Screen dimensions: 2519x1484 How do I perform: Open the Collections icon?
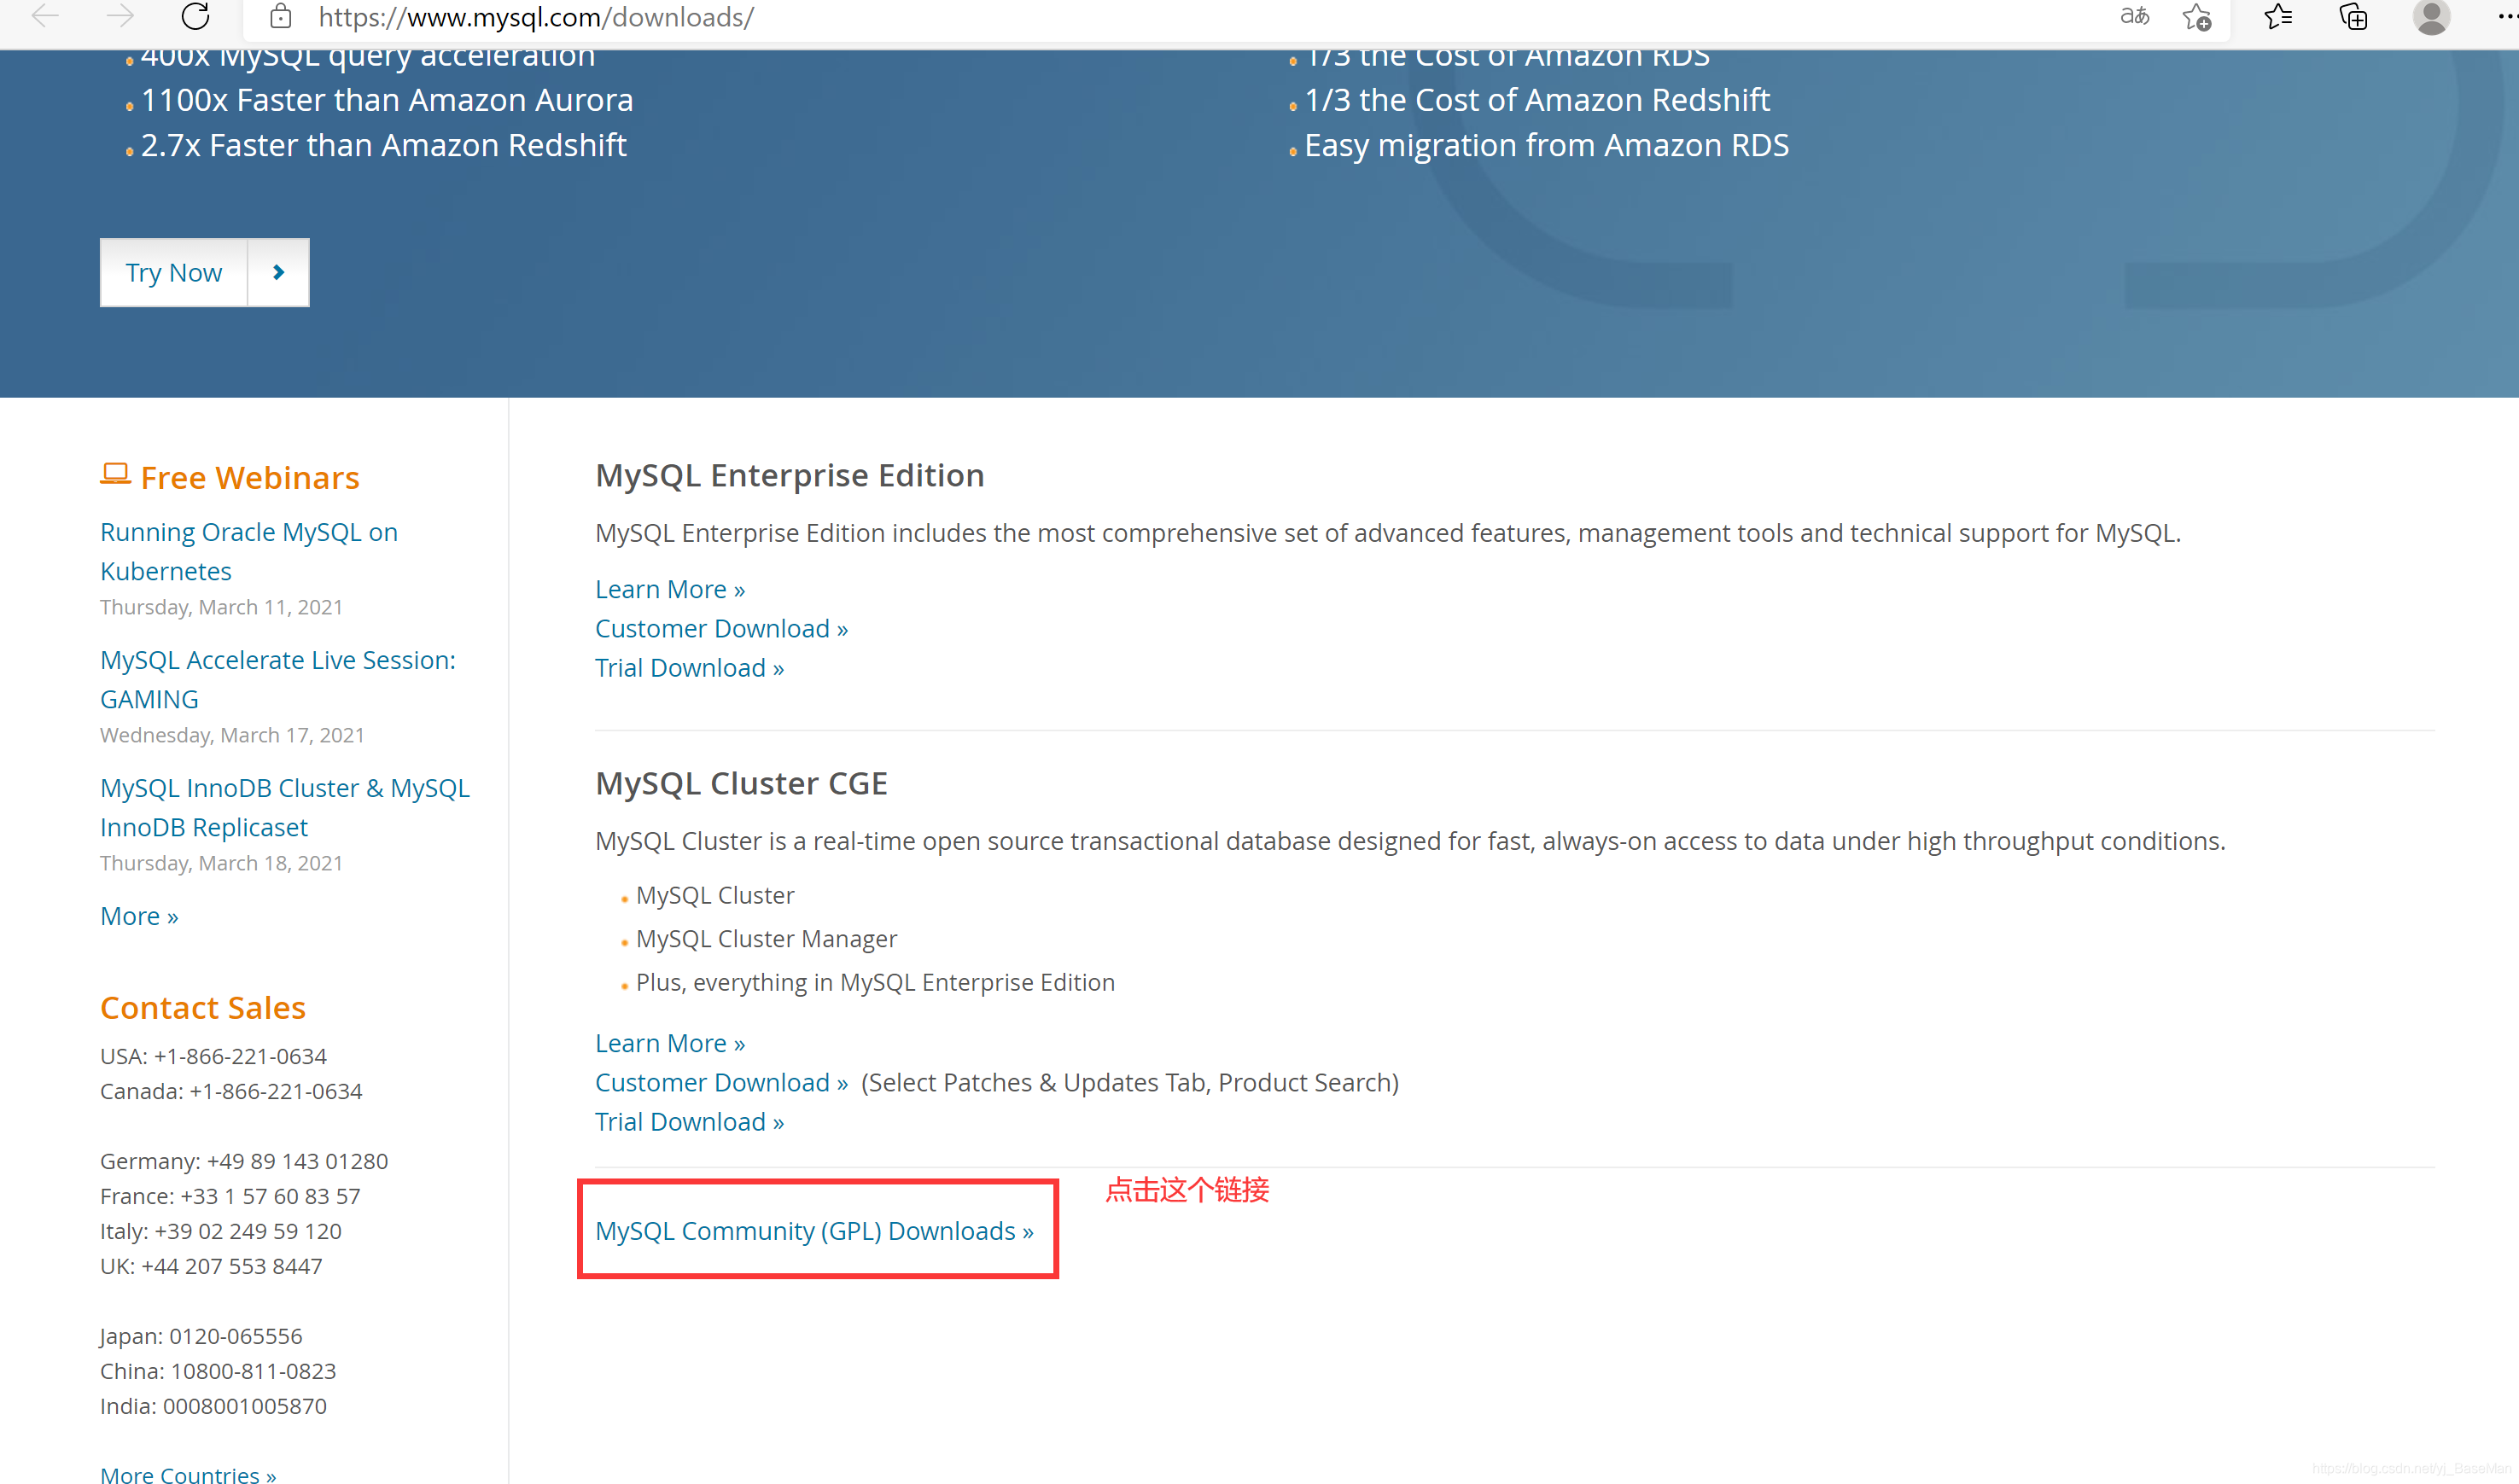pos(2353,16)
